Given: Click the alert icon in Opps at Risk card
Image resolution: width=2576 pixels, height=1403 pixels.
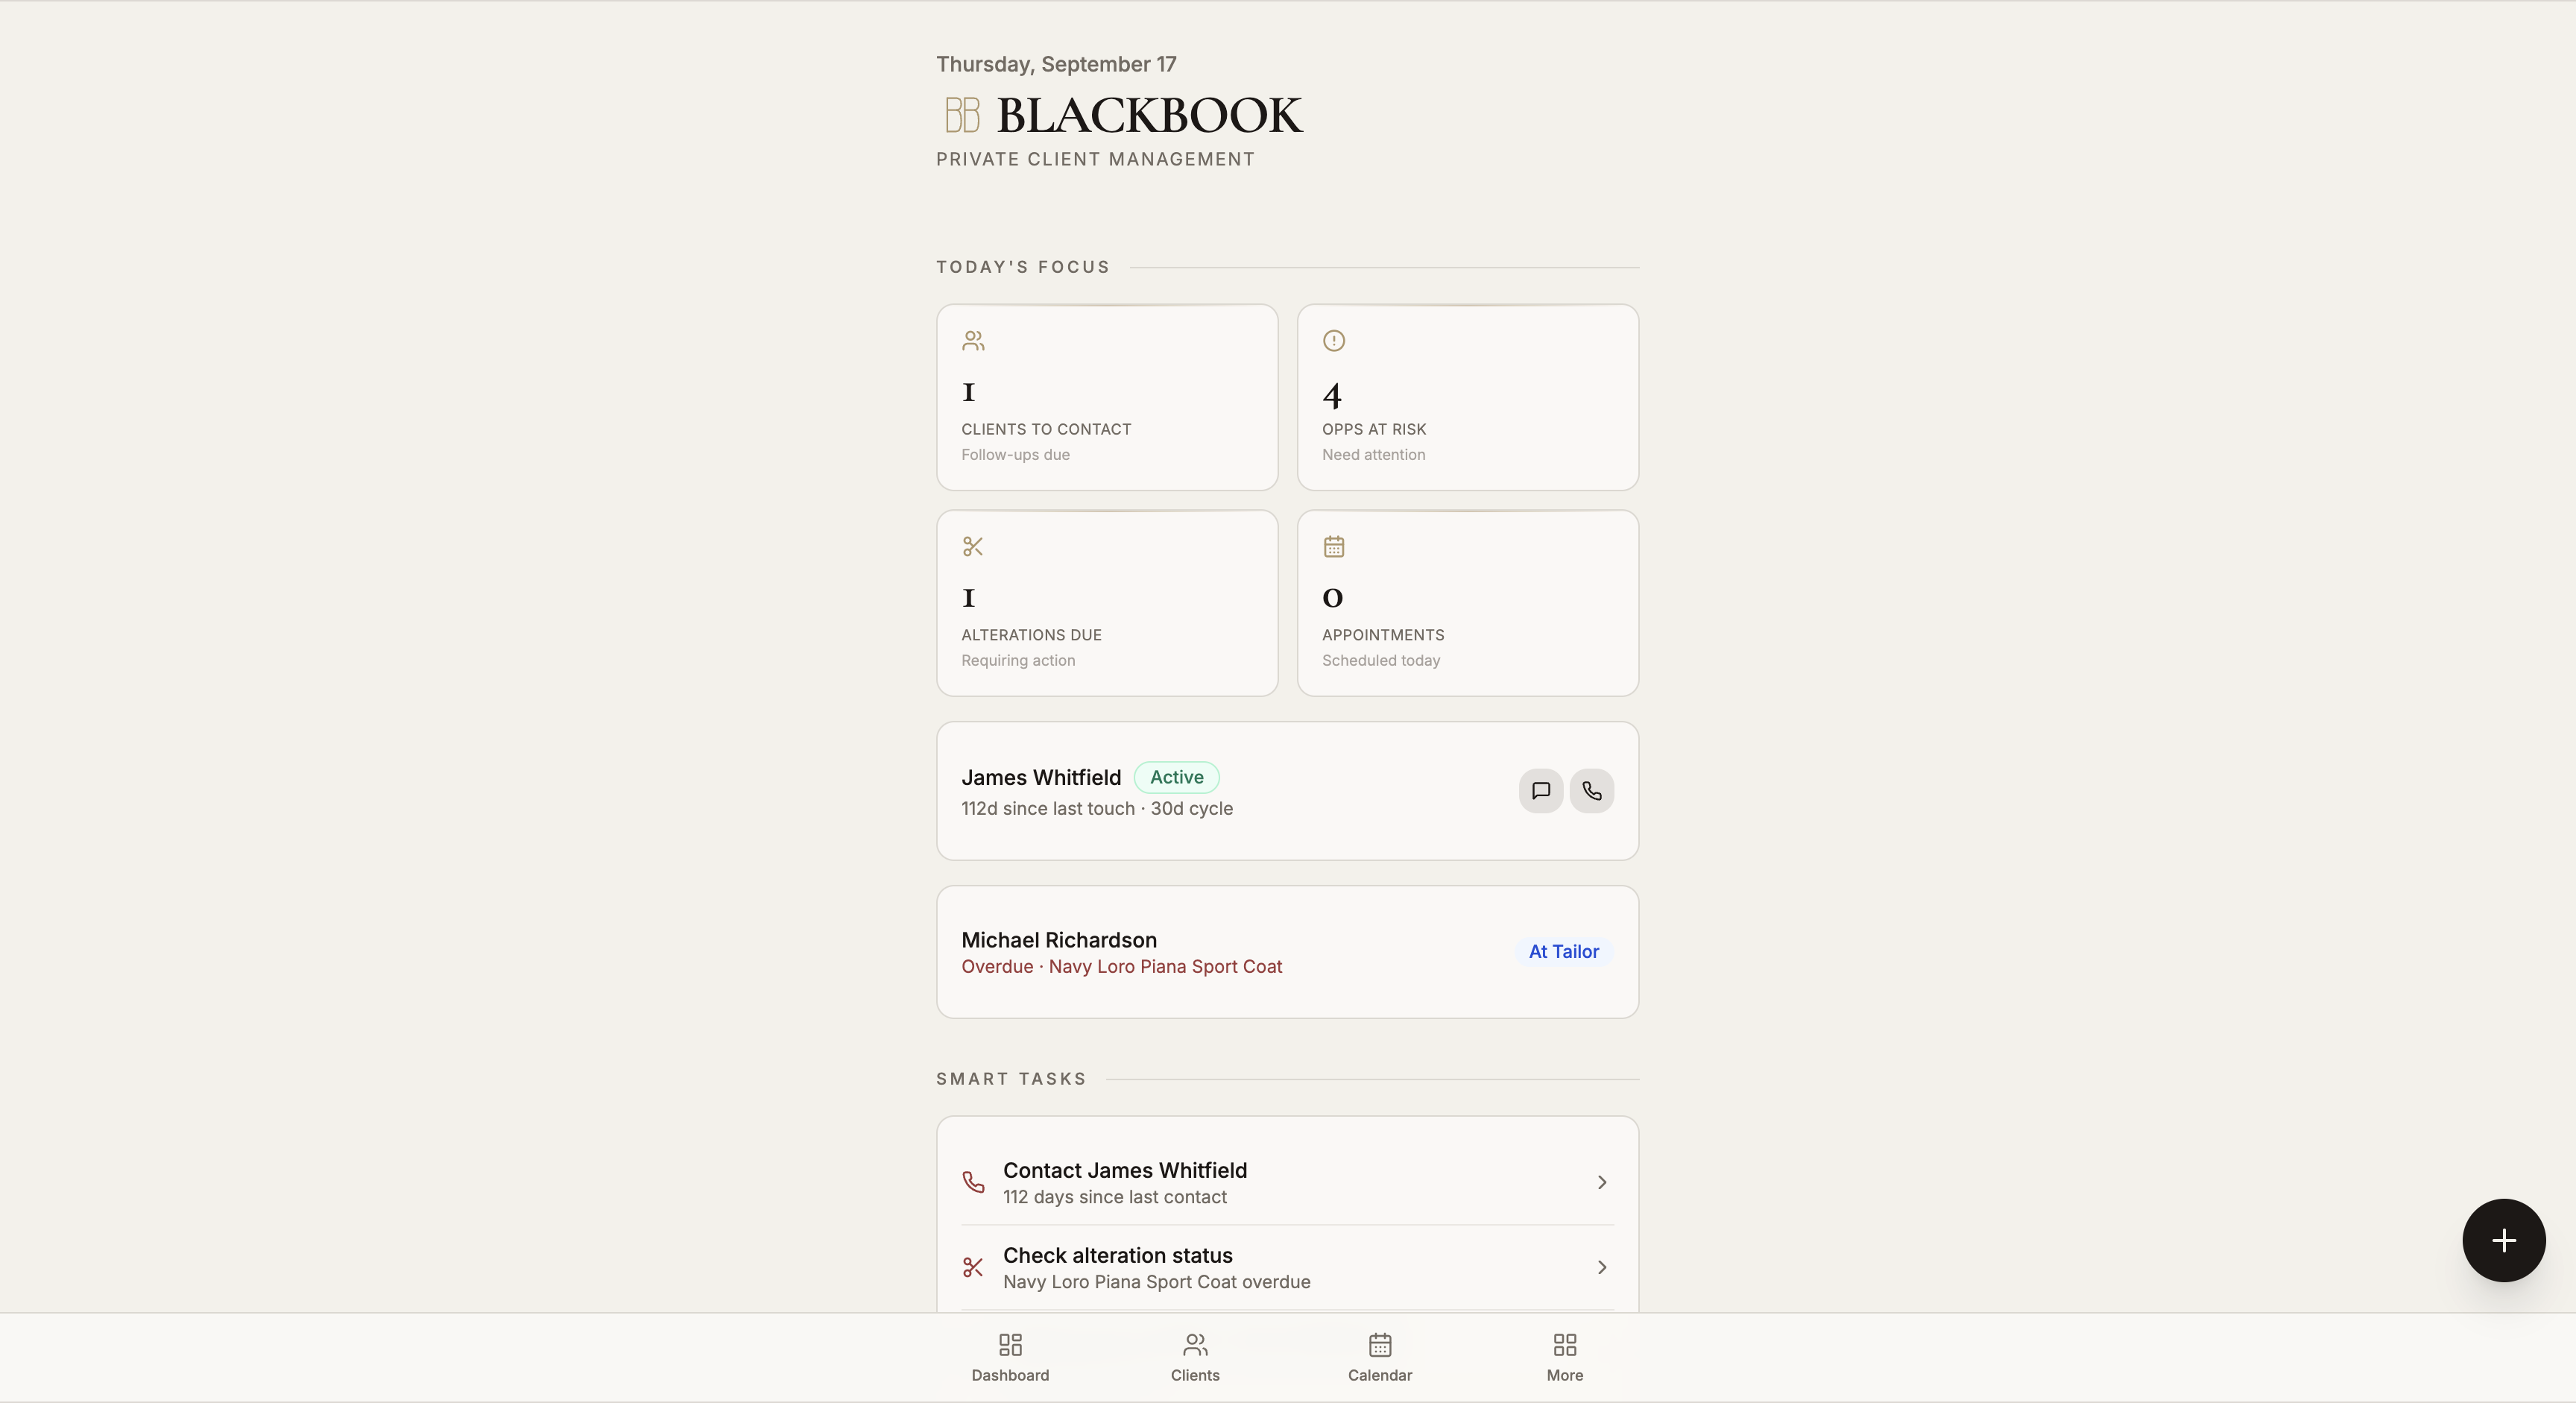Looking at the screenshot, I should [1333, 341].
